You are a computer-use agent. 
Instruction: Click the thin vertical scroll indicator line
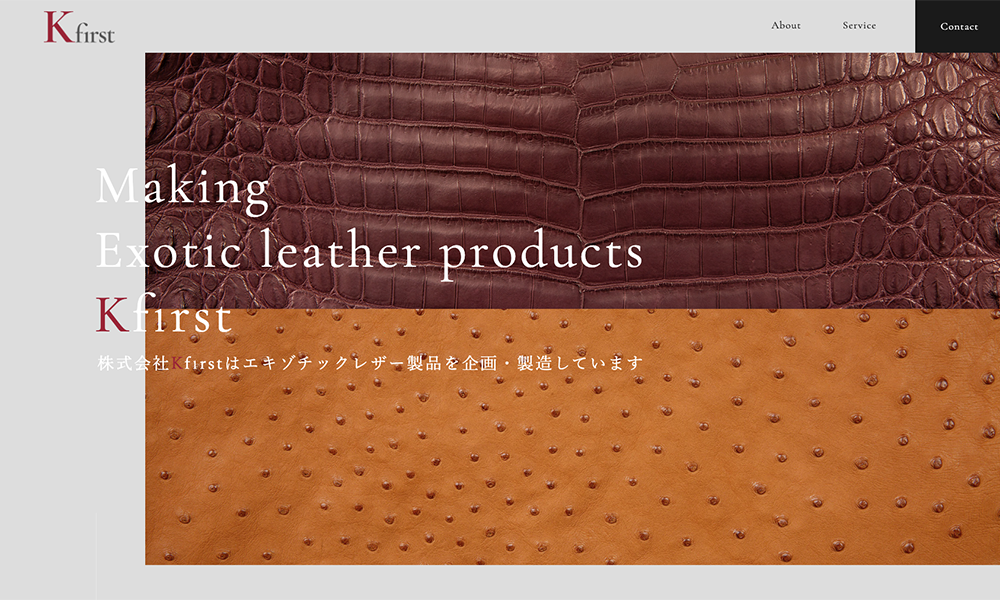(96, 555)
